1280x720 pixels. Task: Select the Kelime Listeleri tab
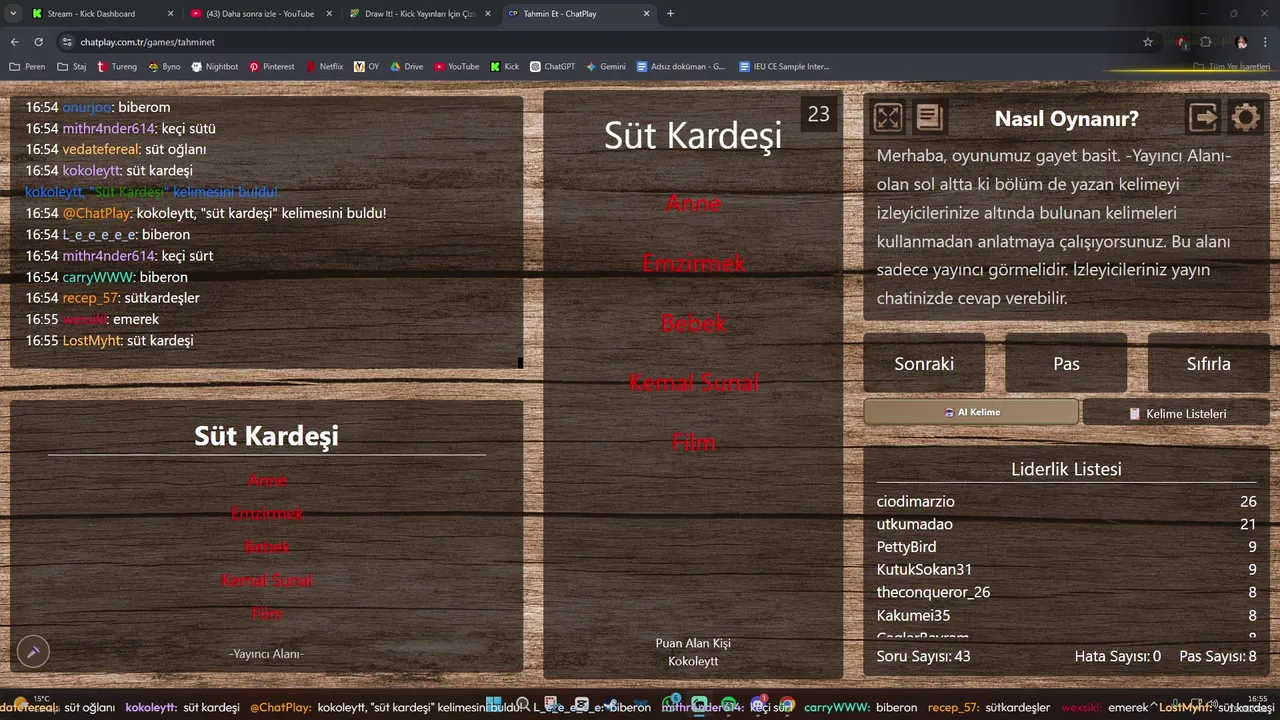tap(1176, 413)
